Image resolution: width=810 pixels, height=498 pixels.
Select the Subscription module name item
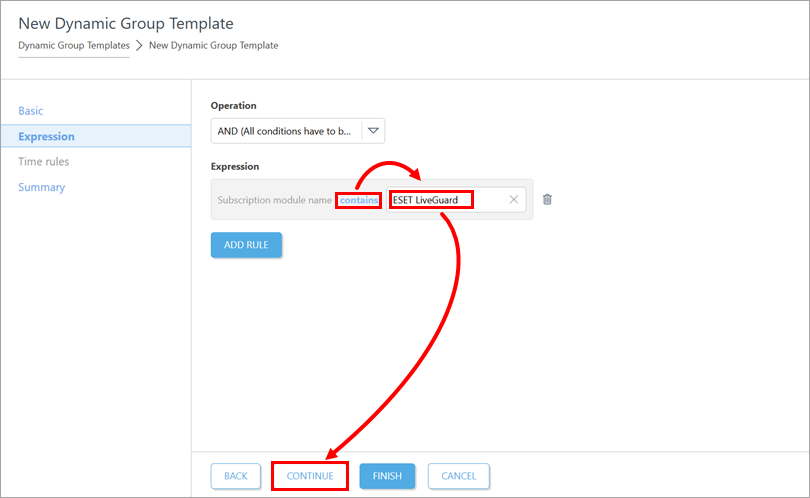pos(274,200)
